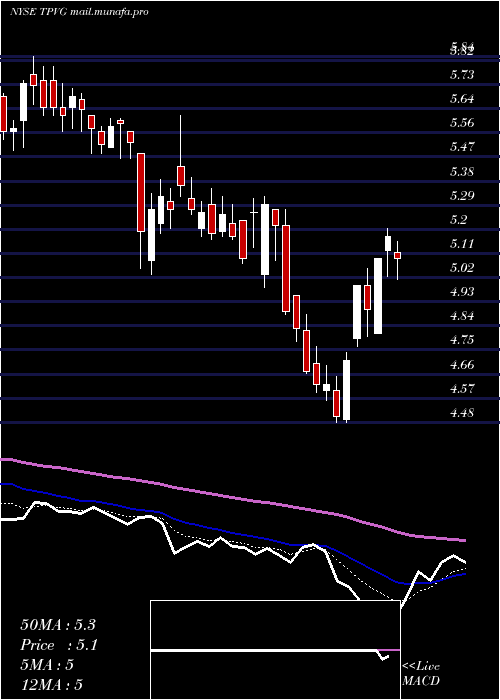Image resolution: width=500 pixels, height=700 pixels.
Task: Click the 5.38 price axis label
Action: [462, 172]
